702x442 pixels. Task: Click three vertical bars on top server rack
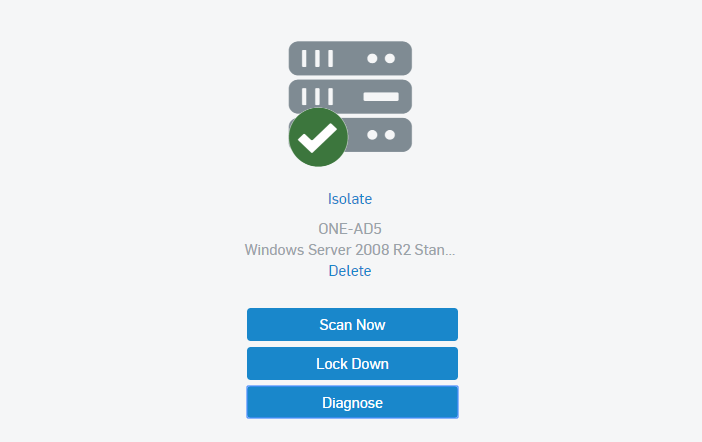point(317,58)
